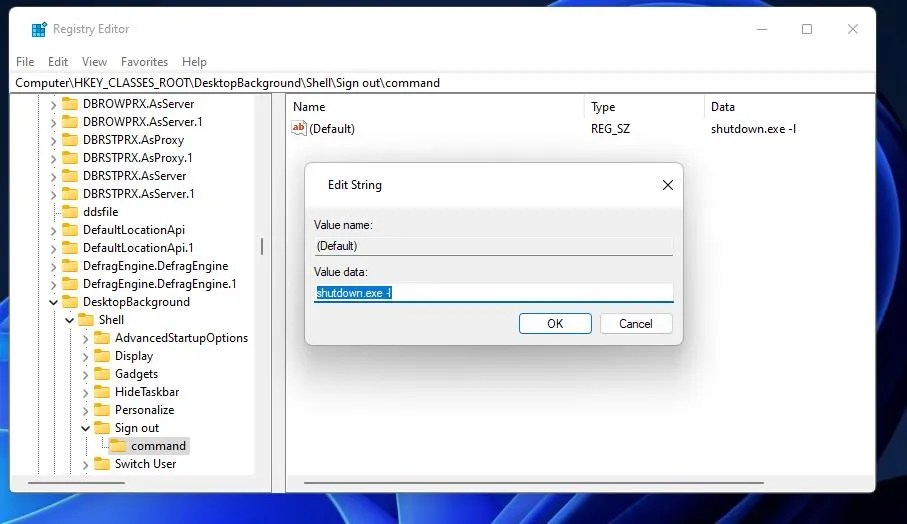Confirm the Edit String dialog with OK
Image resolution: width=907 pixels, height=524 pixels.
[x=555, y=323]
